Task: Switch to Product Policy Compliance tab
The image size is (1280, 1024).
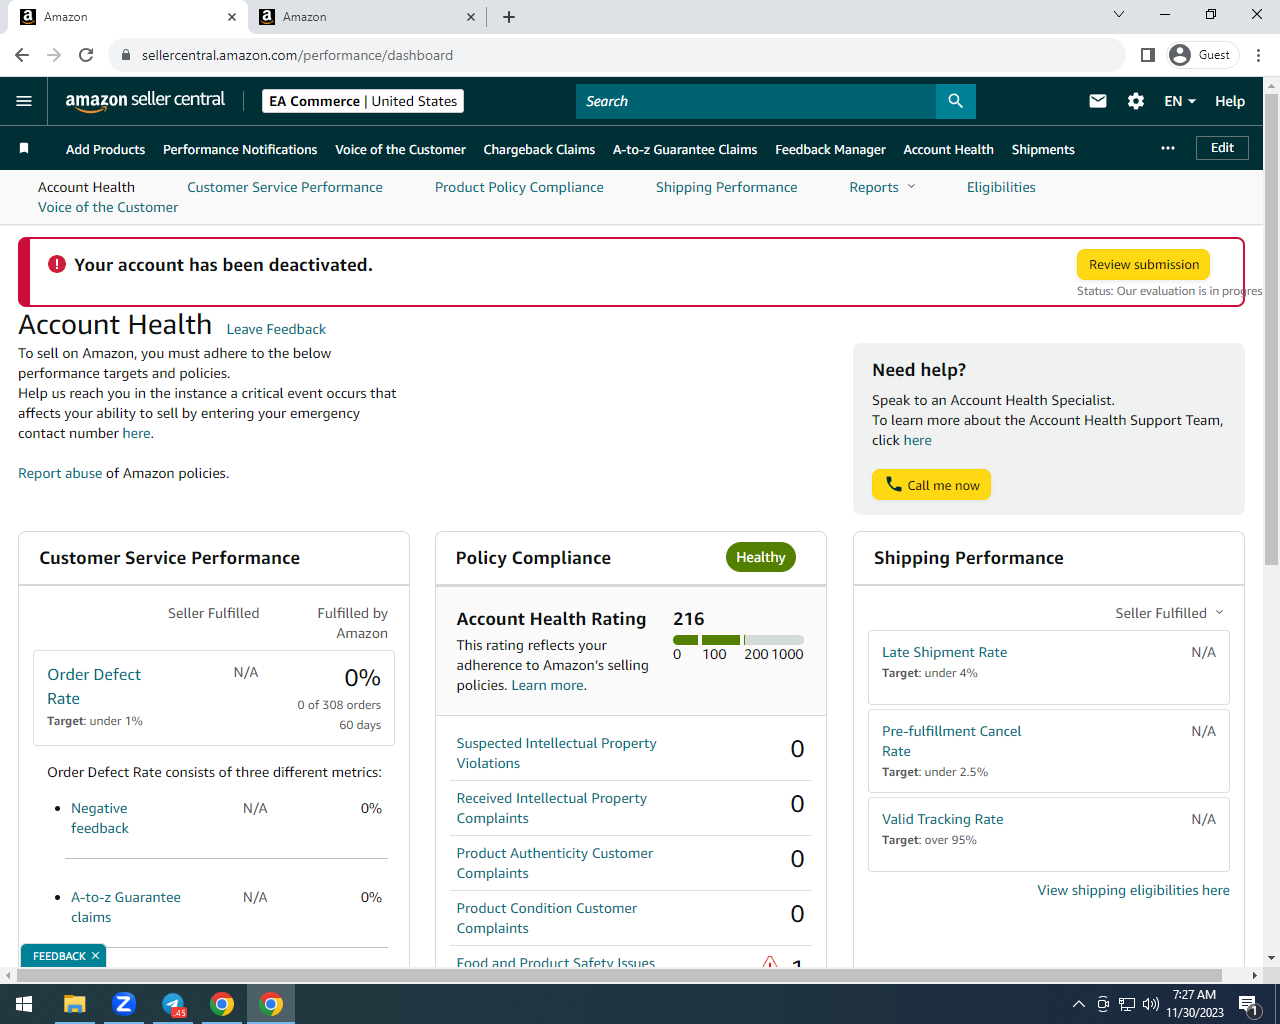Action: pyautogui.click(x=519, y=187)
